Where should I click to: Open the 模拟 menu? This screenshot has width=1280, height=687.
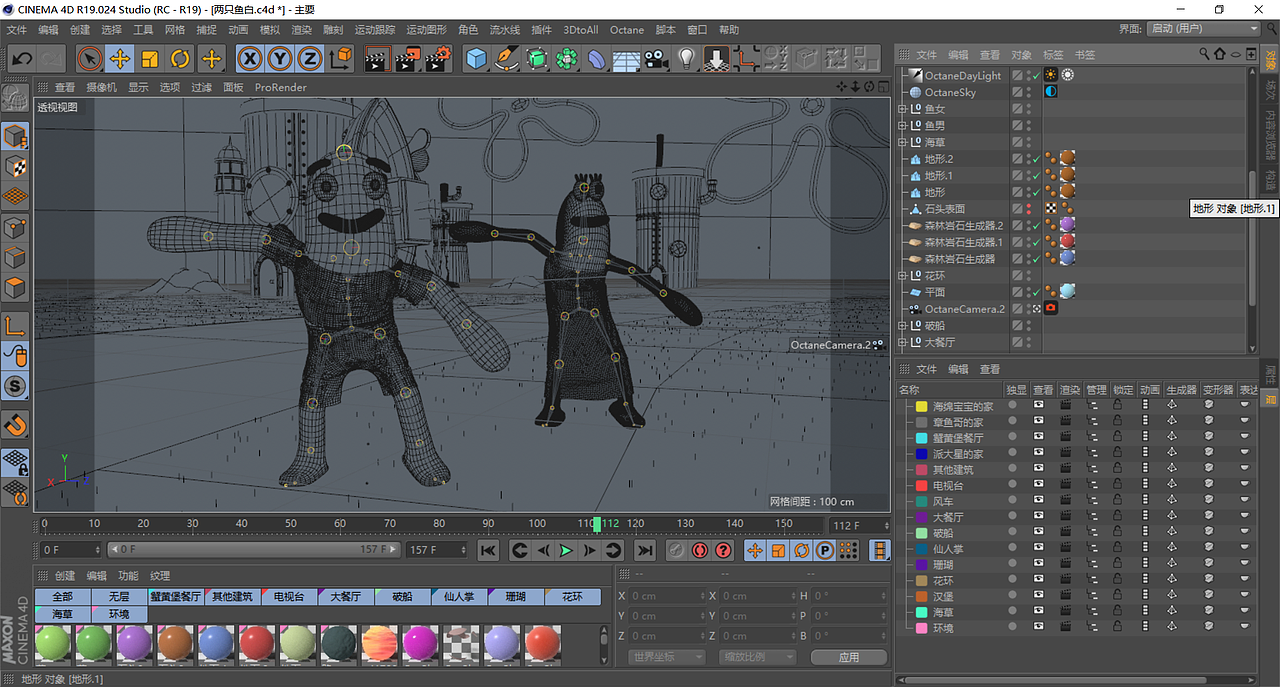pyautogui.click(x=270, y=30)
